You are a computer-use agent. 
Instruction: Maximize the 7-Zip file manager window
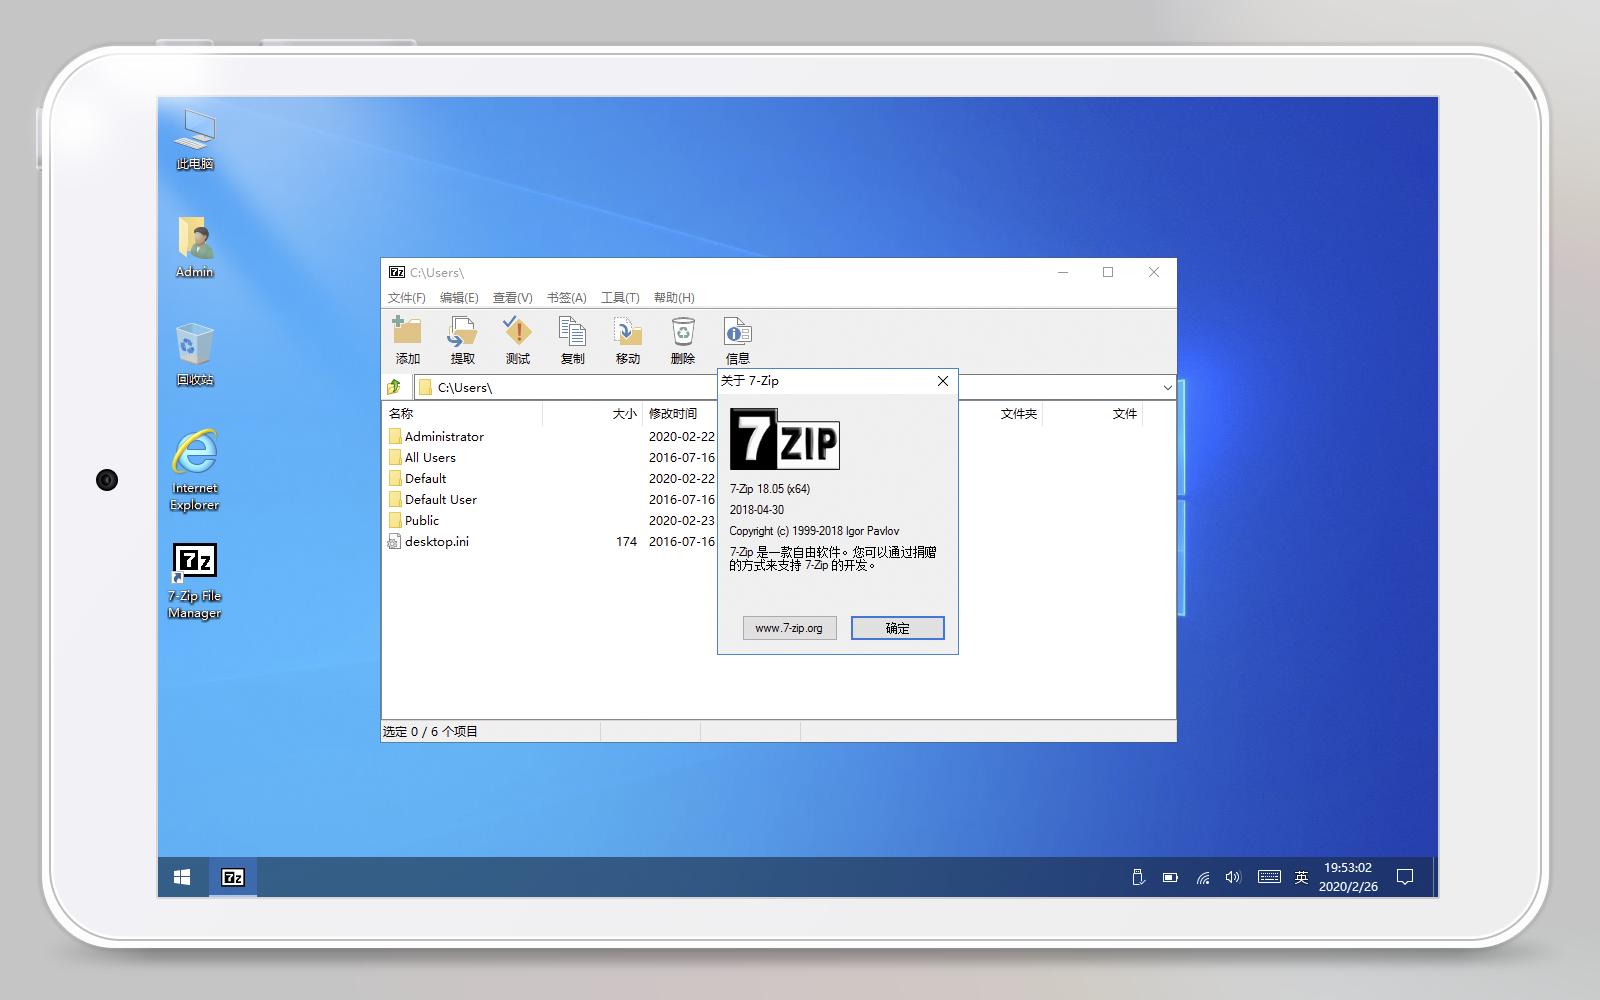coord(1108,272)
